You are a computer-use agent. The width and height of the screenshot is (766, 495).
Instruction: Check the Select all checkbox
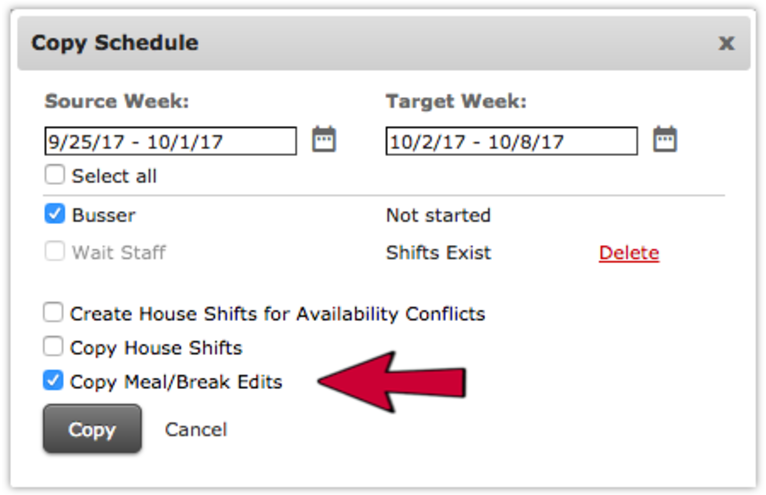pyautogui.click(x=54, y=174)
